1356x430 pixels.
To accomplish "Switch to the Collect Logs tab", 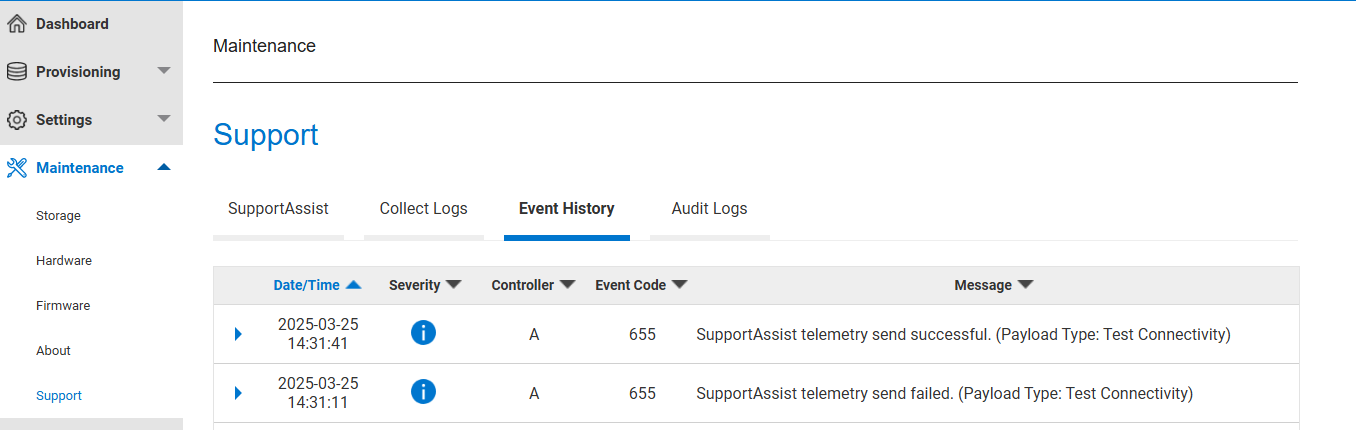I will 423,209.
